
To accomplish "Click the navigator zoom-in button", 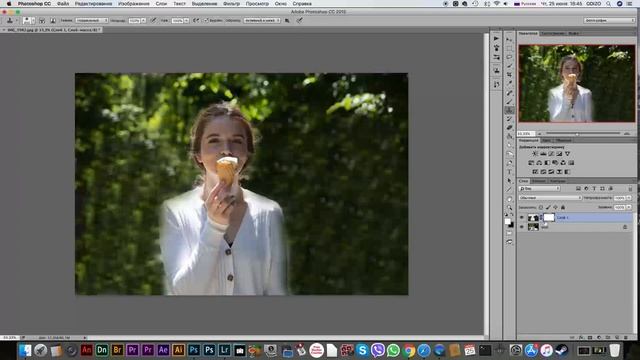I will tap(627, 133).
